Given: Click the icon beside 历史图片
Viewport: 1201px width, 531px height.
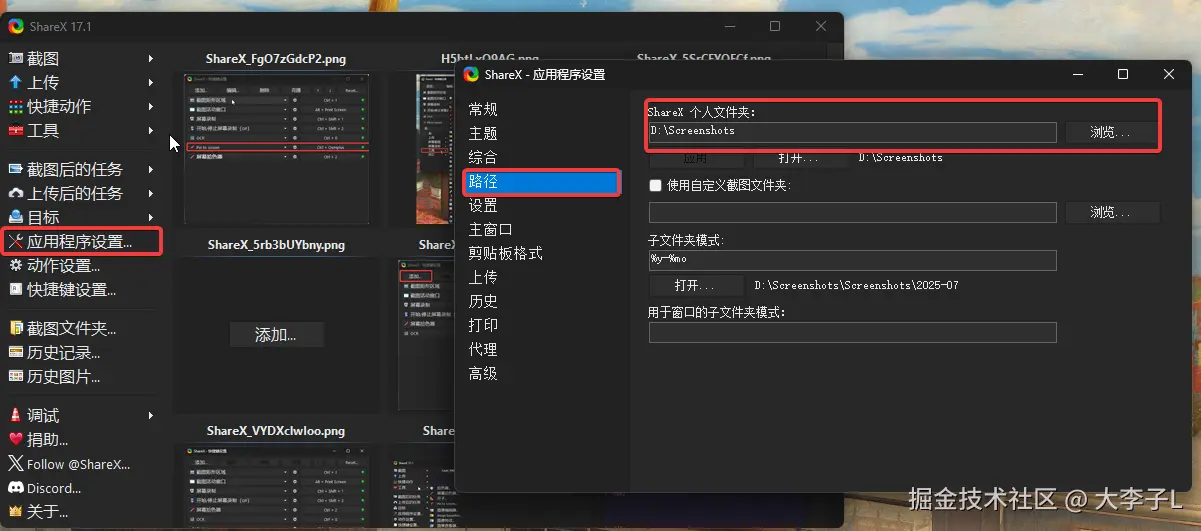Looking at the screenshot, I should (x=16, y=376).
